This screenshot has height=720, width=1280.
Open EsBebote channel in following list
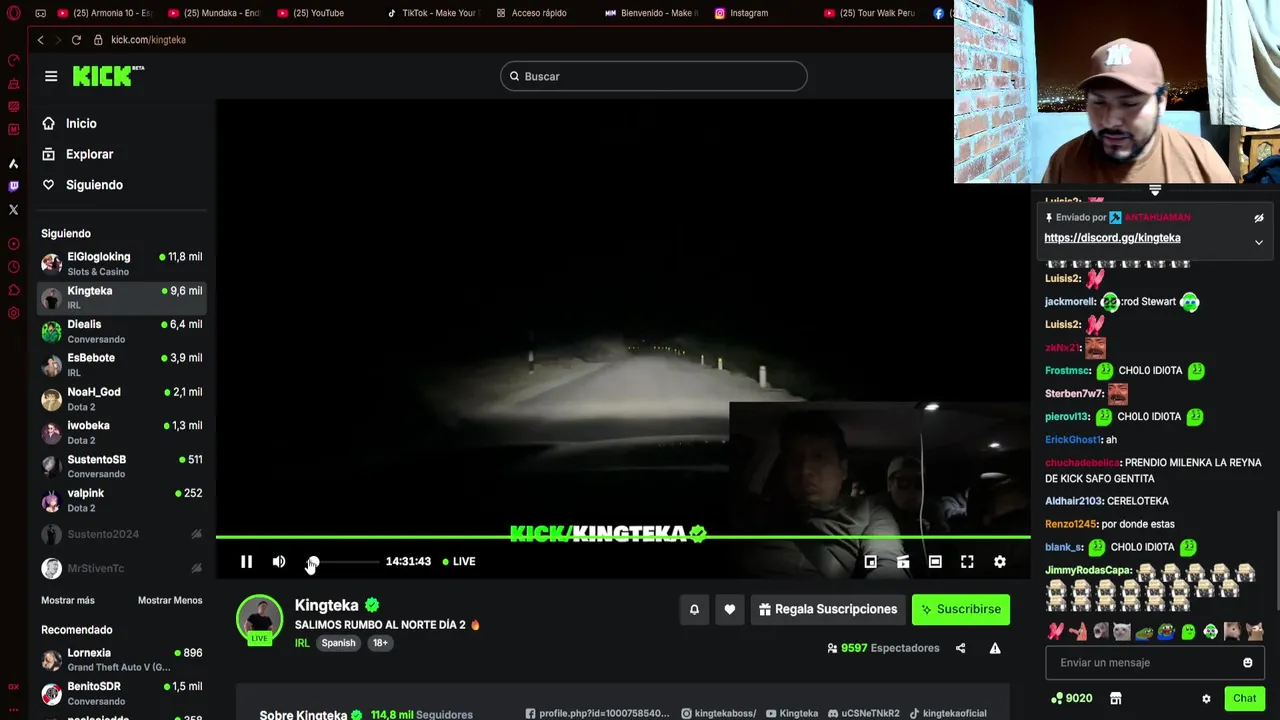(x=121, y=365)
